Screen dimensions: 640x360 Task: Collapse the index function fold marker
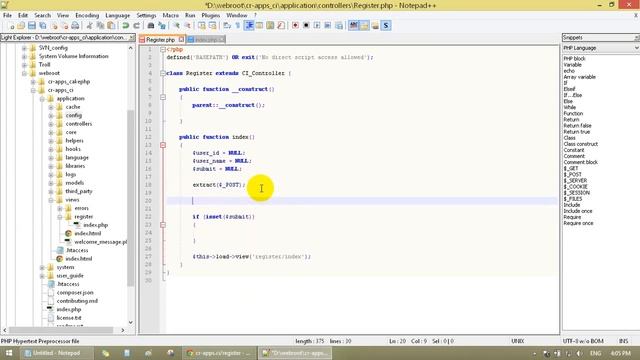coord(163,145)
